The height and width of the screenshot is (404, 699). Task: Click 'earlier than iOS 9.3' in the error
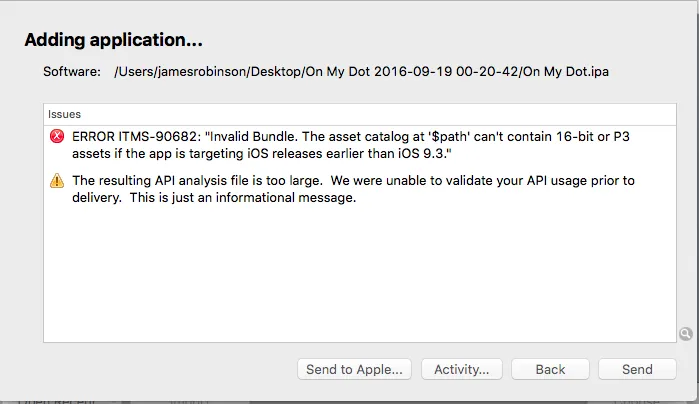[400, 153]
